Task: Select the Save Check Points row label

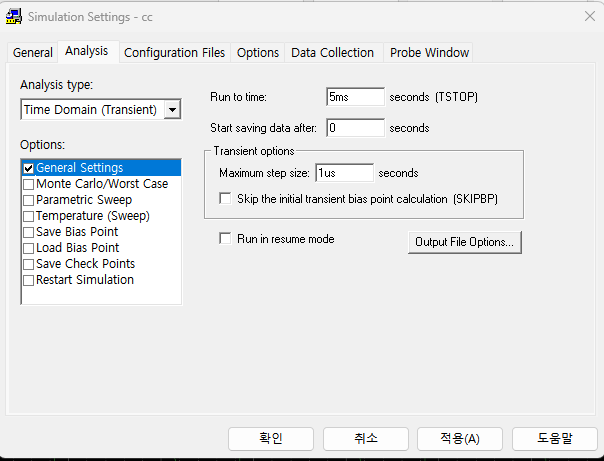Action: click(x=86, y=264)
